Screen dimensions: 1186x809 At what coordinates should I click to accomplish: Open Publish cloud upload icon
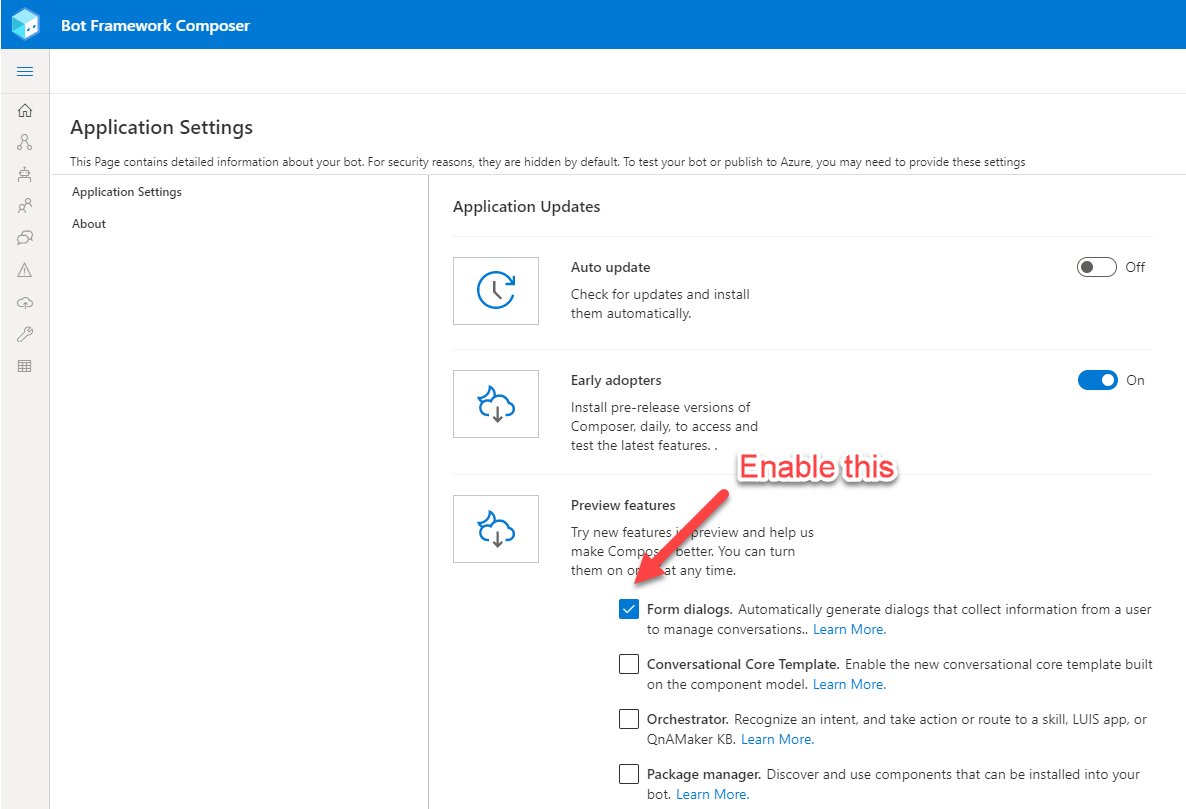(x=25, y=302)
